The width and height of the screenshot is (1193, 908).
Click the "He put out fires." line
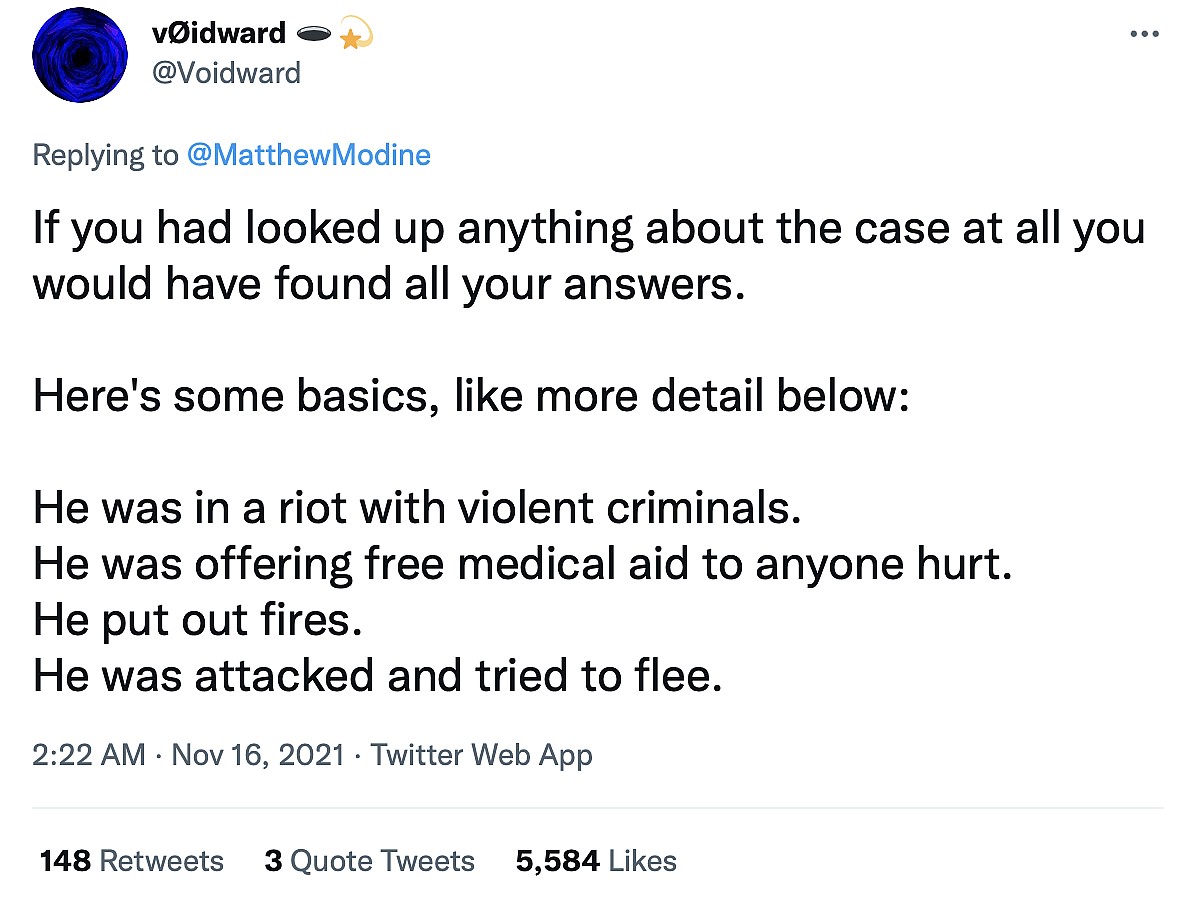coord(196,621)
